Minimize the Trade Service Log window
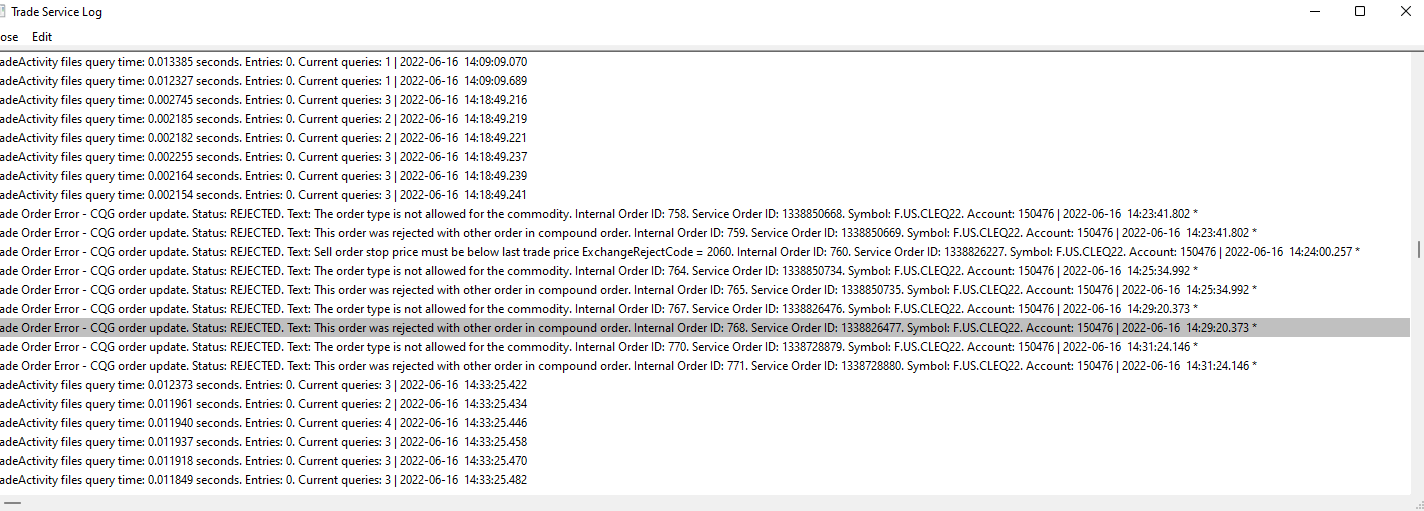1424x511 pixels. click(x=1313, y=12)
